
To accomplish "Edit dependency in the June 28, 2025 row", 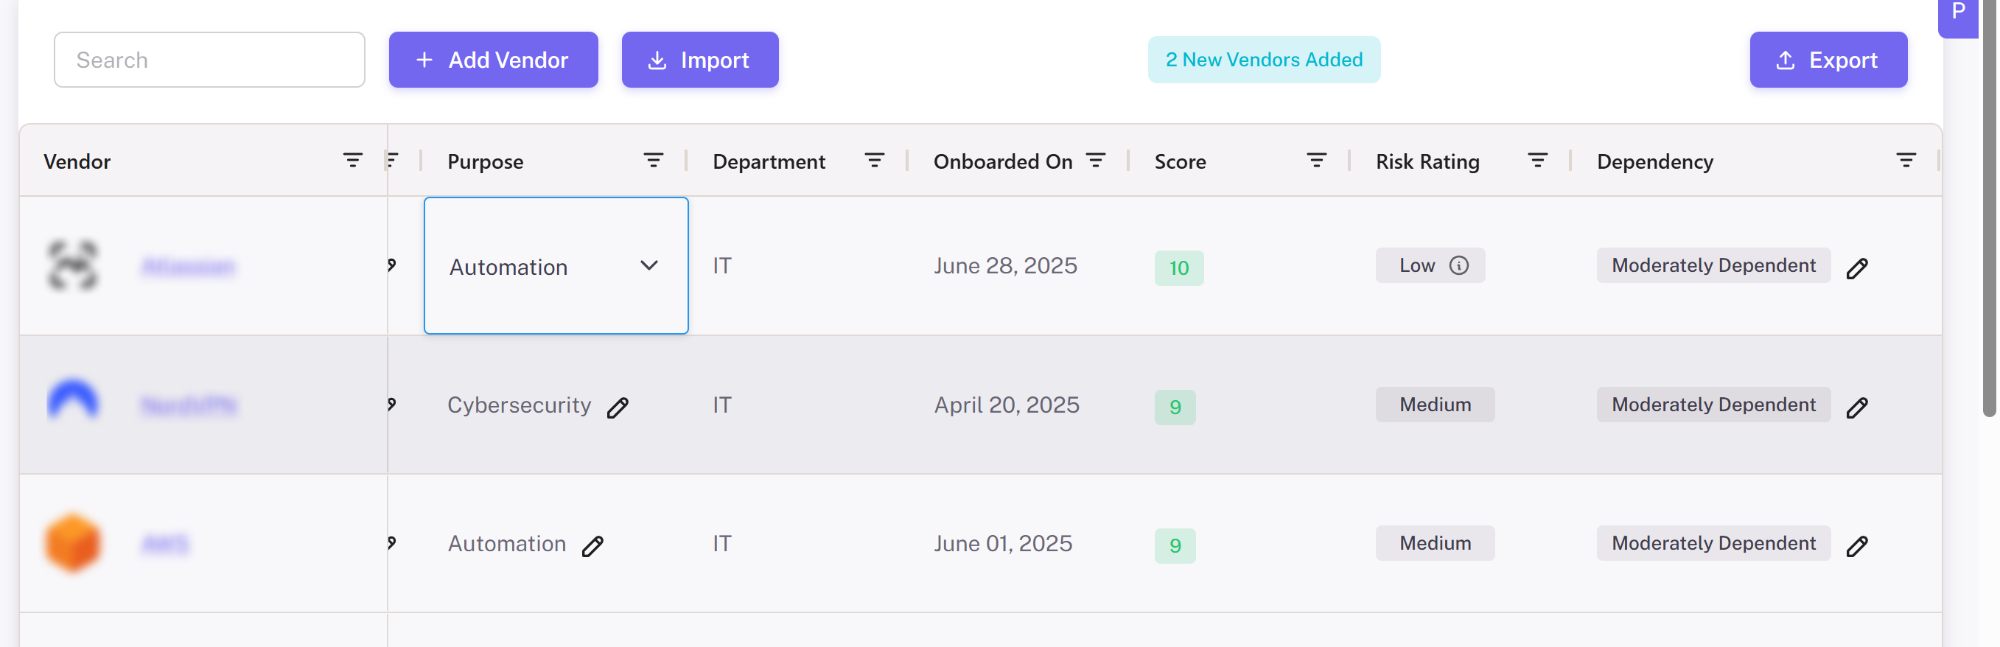I will click(x=1857, y=268).
